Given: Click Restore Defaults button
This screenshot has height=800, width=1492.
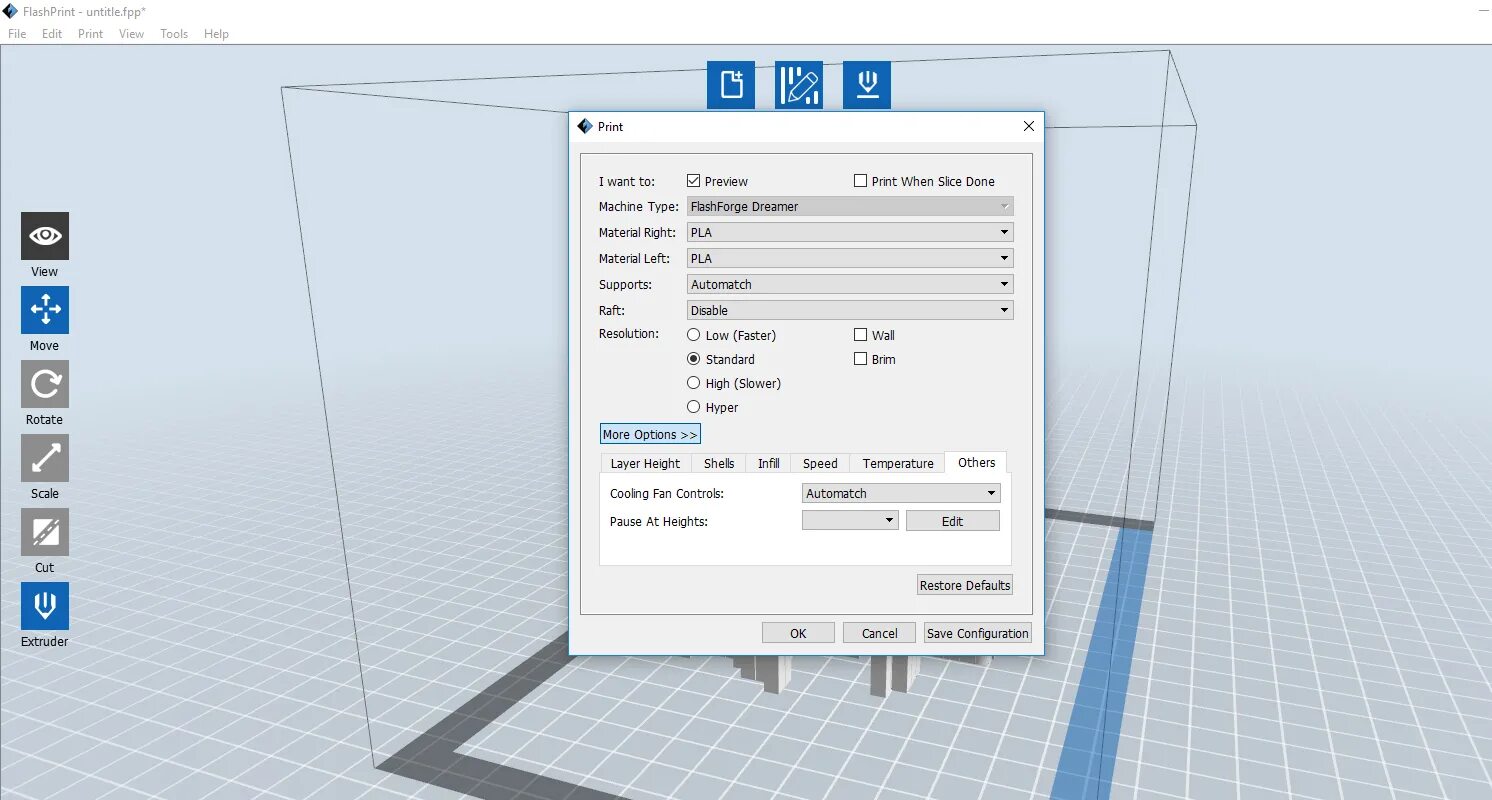Looking at the screenshot, I should [x=965, y=585].
